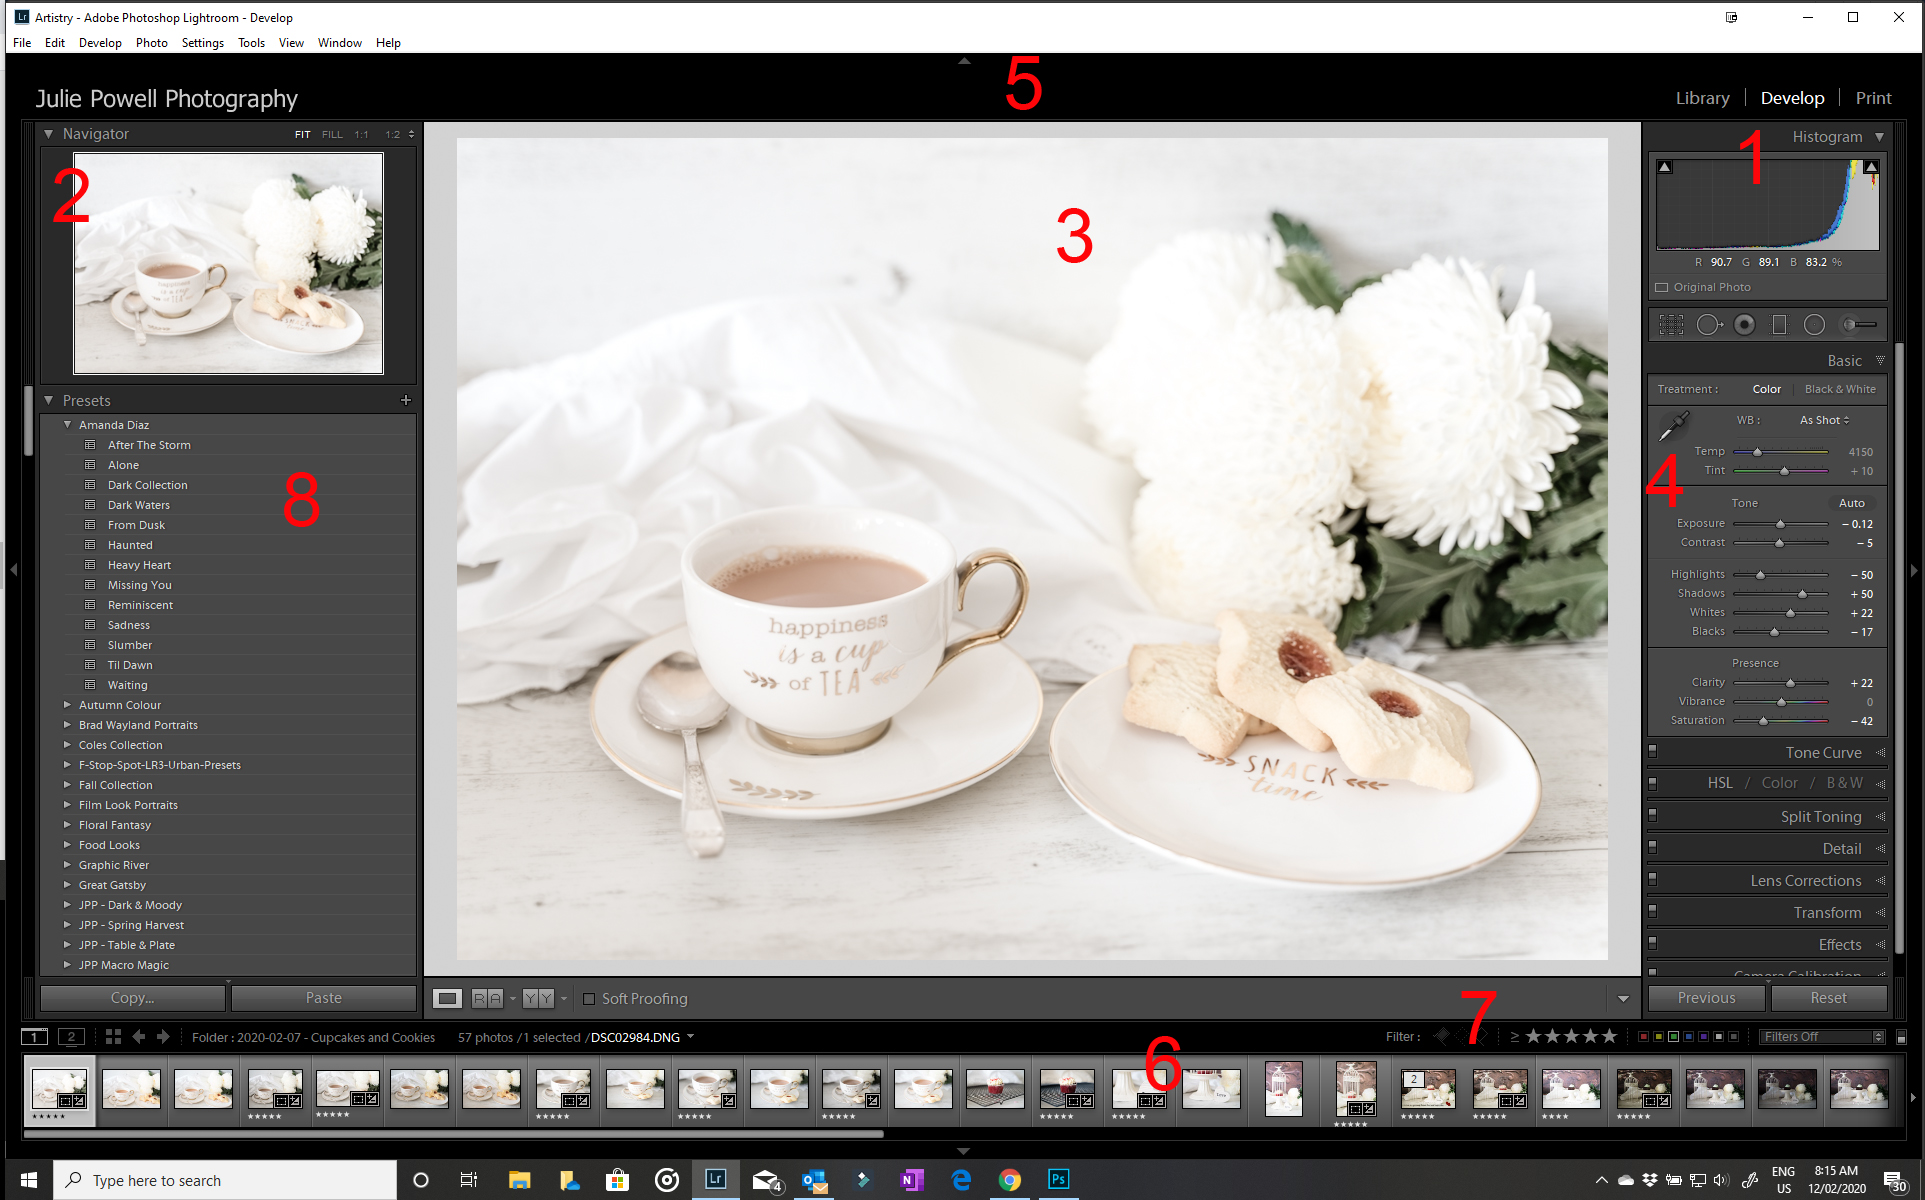Filter by flagged photos icon

(1441, 1036)
